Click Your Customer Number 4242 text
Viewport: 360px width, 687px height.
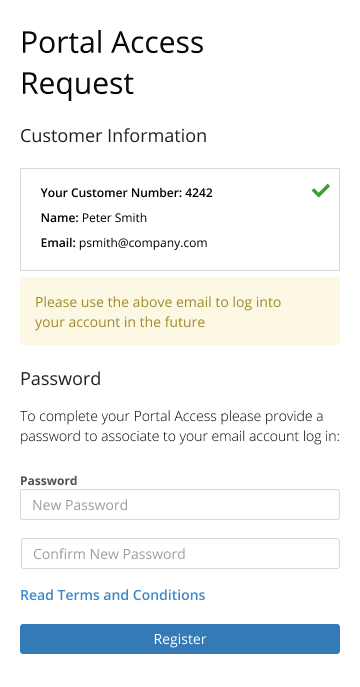pyautogui.click(x=127, y=193)
